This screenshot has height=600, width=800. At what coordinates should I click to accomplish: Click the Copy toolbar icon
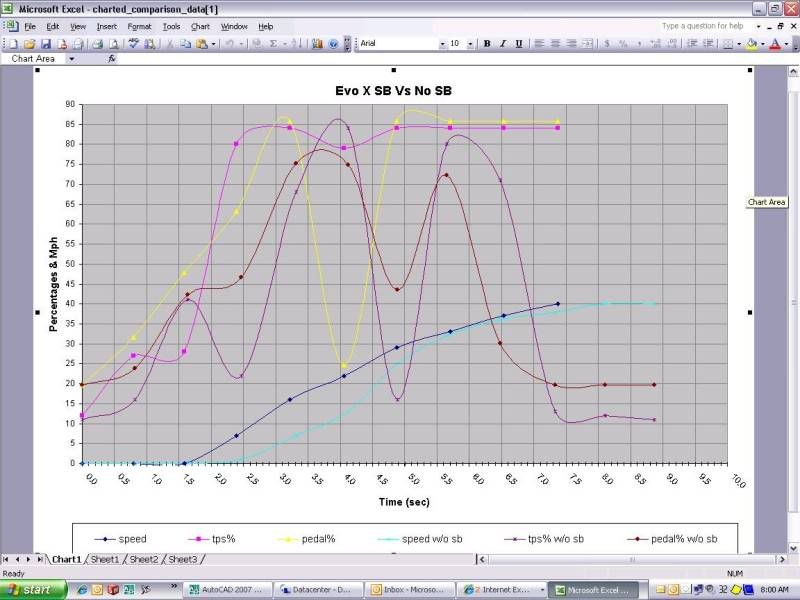186,44
